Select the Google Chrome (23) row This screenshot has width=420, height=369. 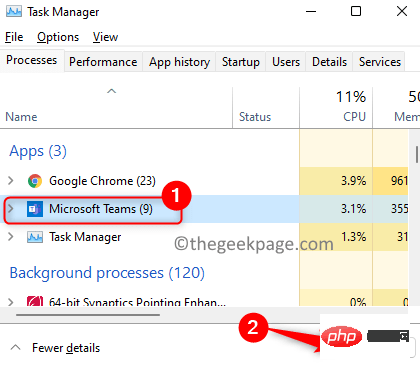click(x=204, y=181)
